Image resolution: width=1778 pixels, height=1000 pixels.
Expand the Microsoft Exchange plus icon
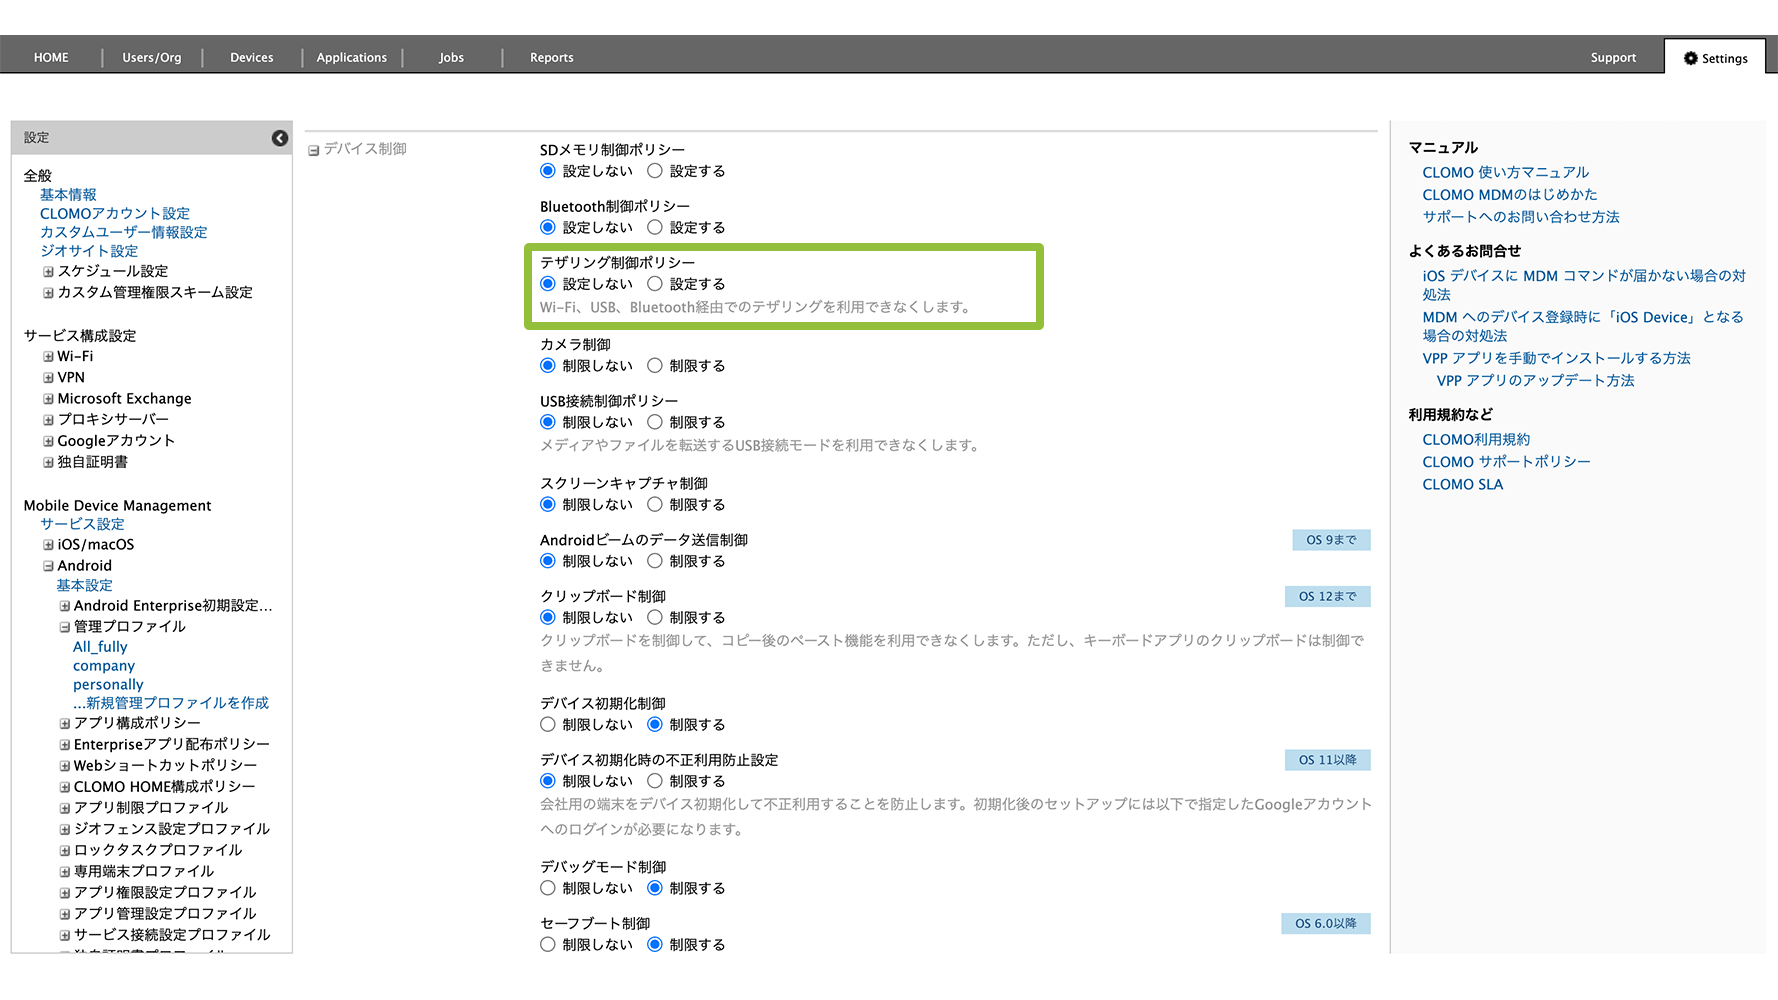[x=48, y=399]
